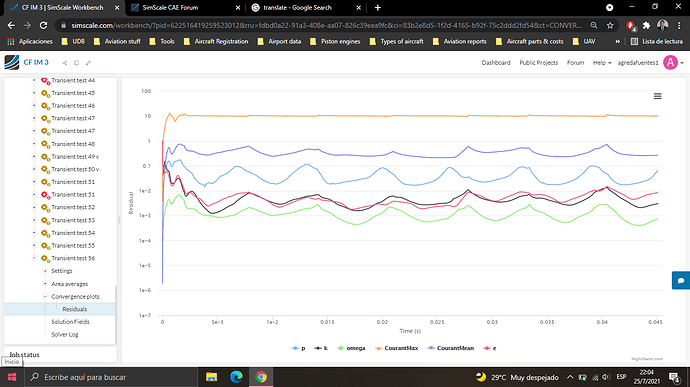Click the pink user avatar A
The height and width of the screenshot is (387, 690).
point(670,63)
